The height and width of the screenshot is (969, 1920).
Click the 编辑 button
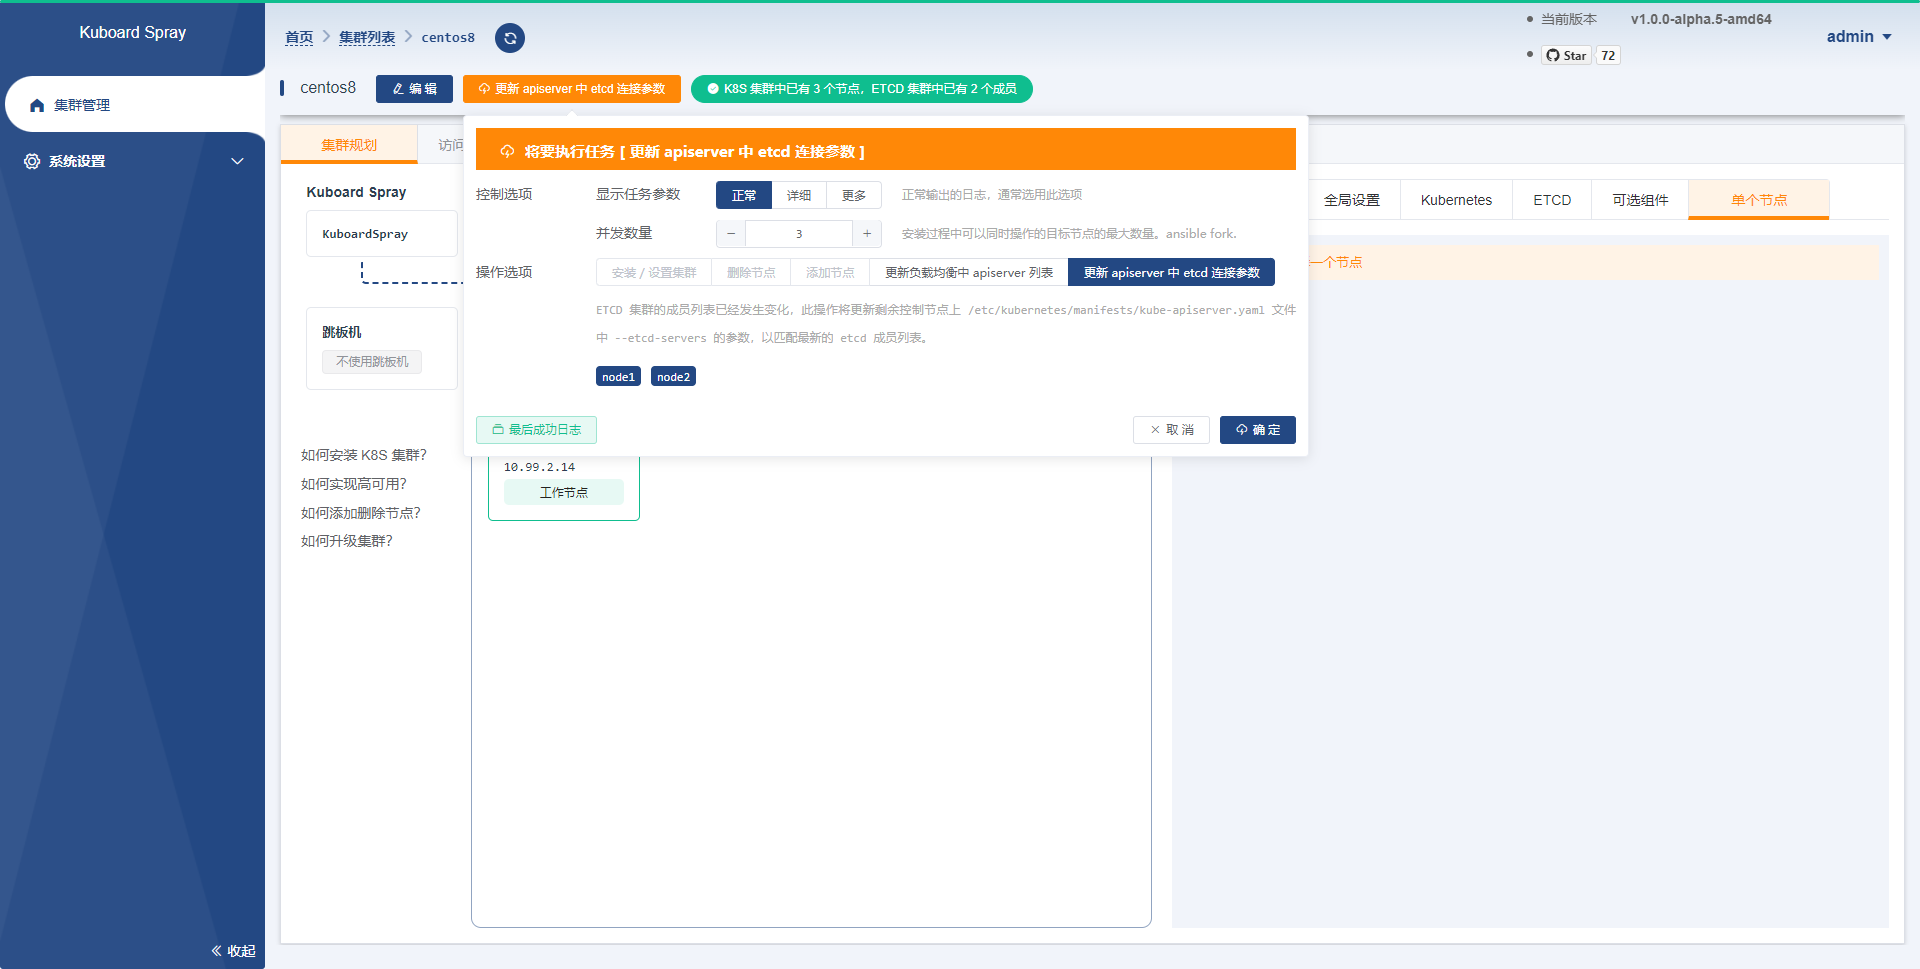(414, 89)
